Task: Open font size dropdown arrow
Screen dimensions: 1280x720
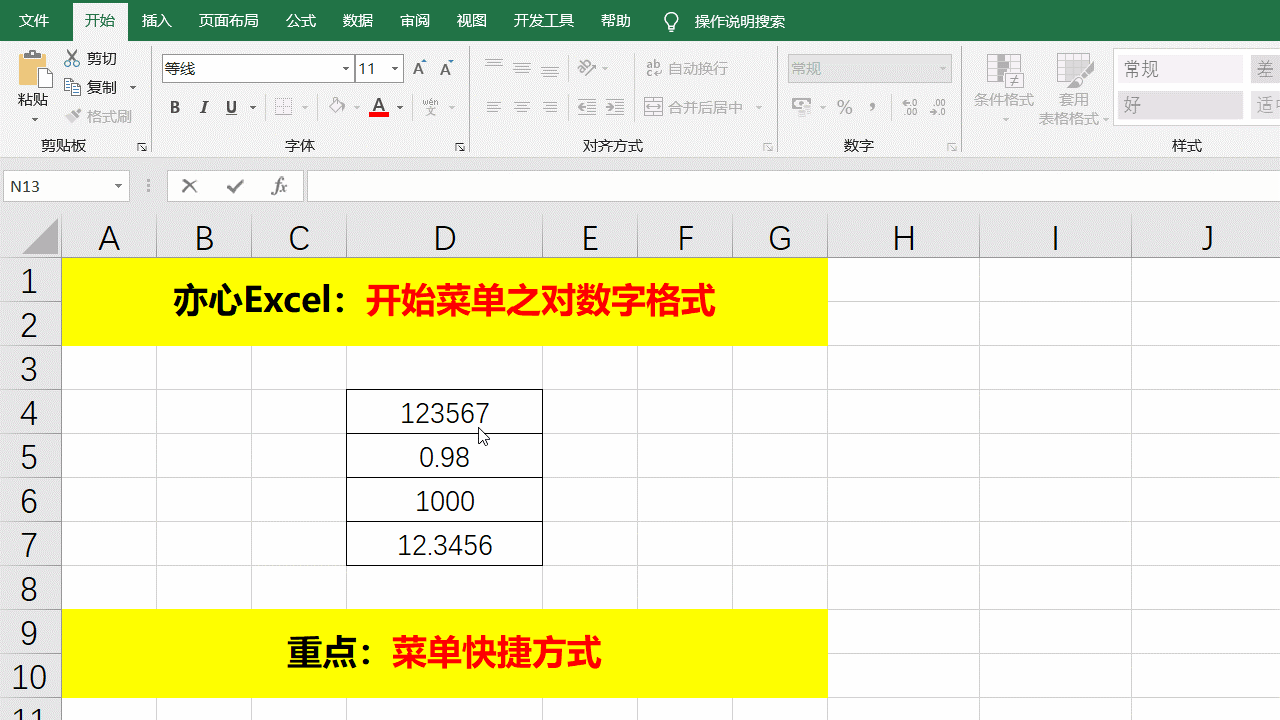Action: tap(395, 69)
